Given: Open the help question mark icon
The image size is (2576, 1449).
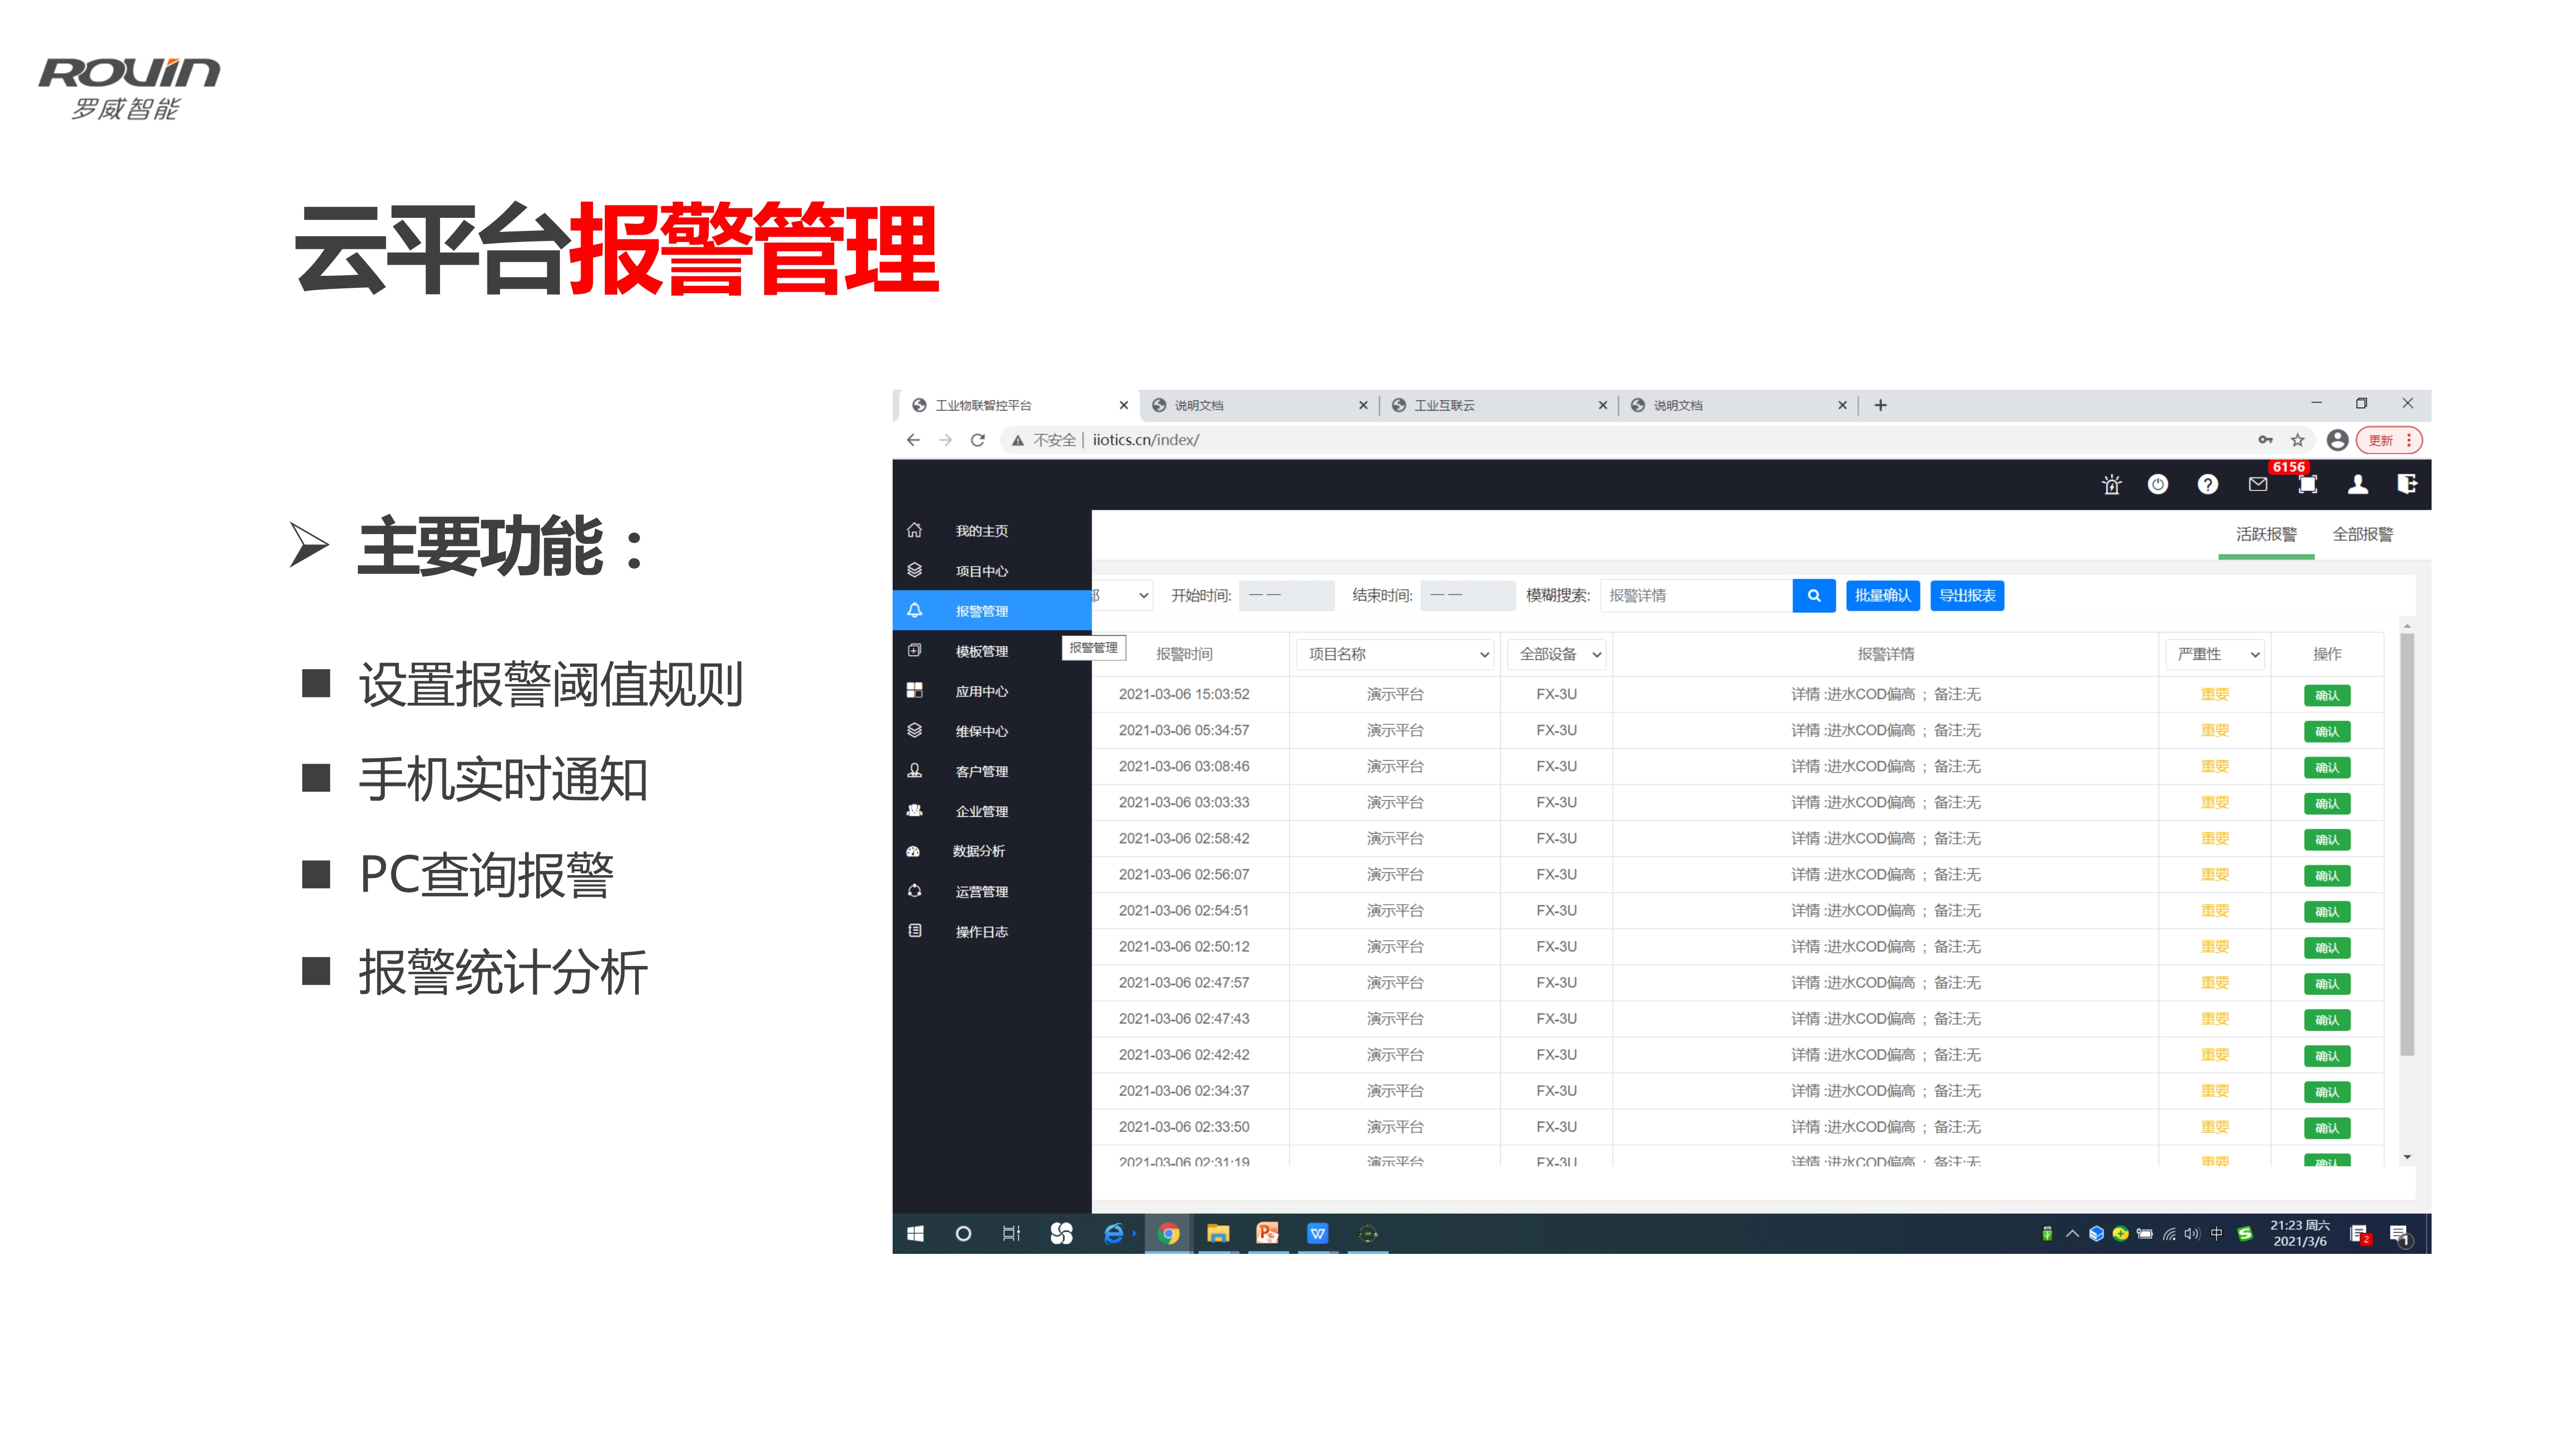Looking at the screenshot, I should pos(2208,485).
